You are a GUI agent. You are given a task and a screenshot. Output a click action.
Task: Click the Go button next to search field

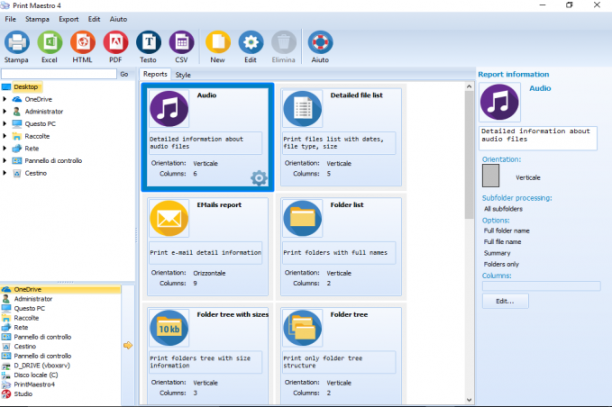(124, 74)
